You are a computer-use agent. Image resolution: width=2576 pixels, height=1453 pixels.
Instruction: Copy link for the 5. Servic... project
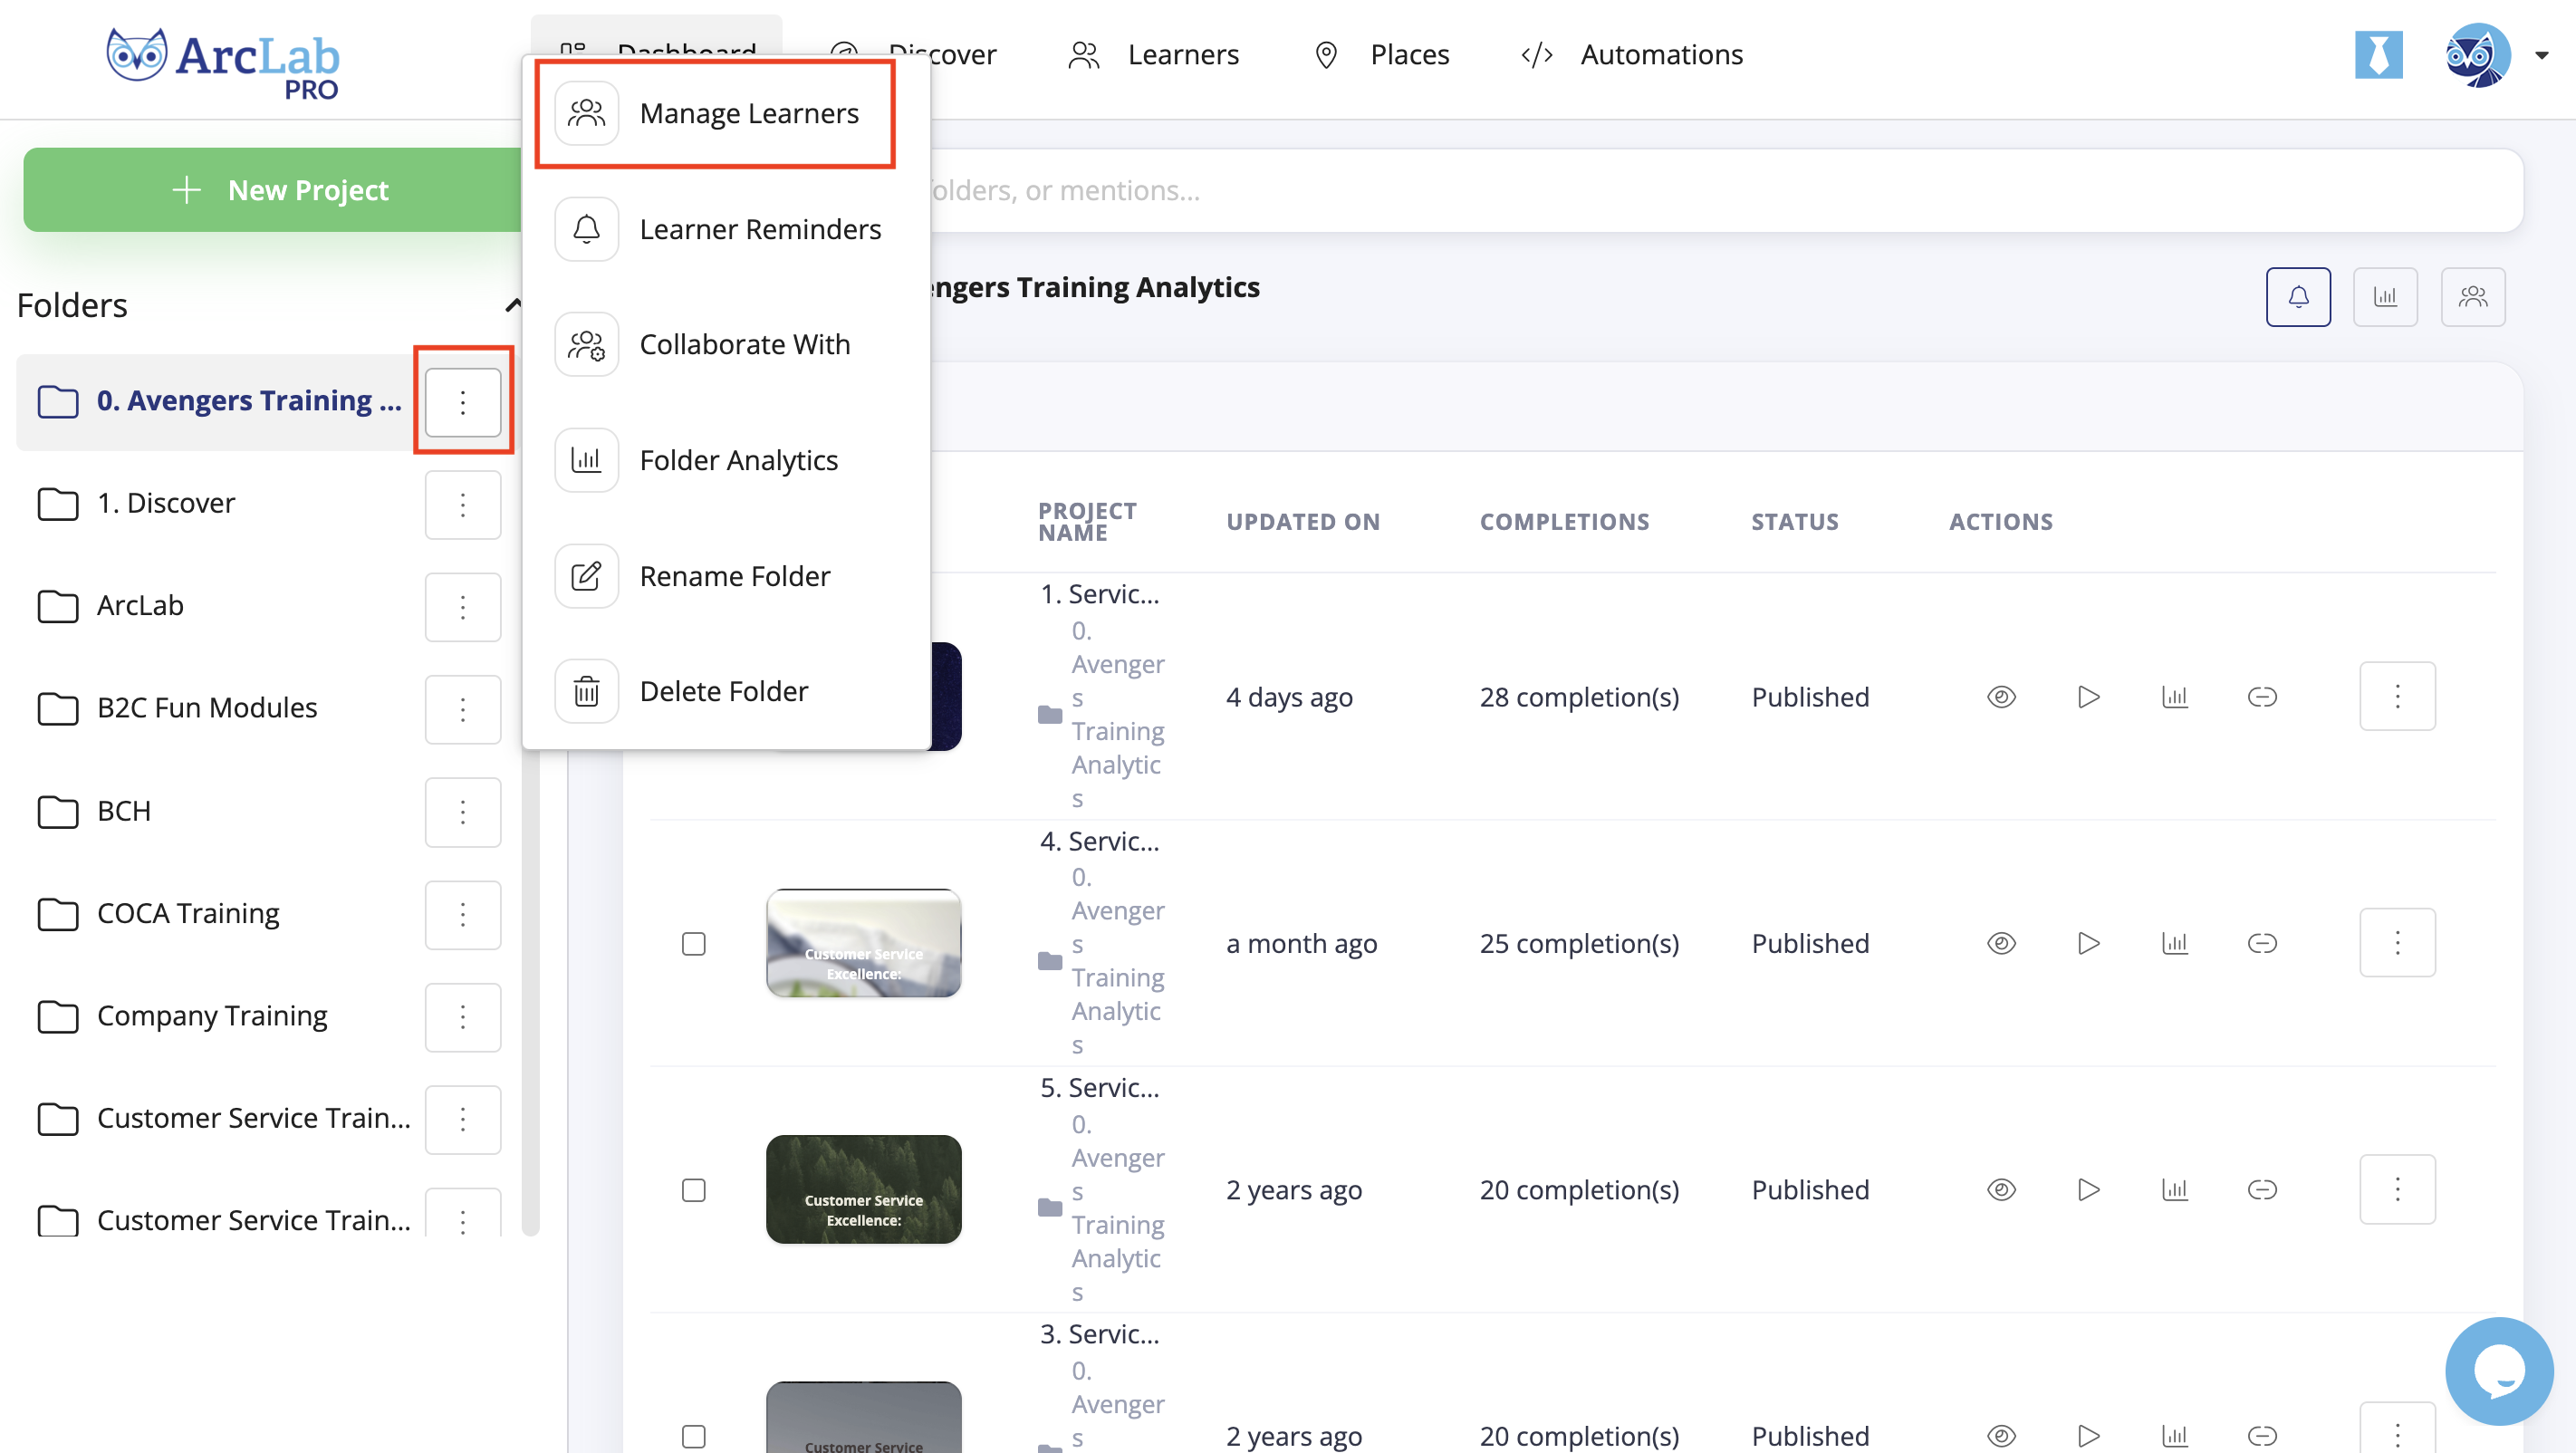[2262, 1190]
